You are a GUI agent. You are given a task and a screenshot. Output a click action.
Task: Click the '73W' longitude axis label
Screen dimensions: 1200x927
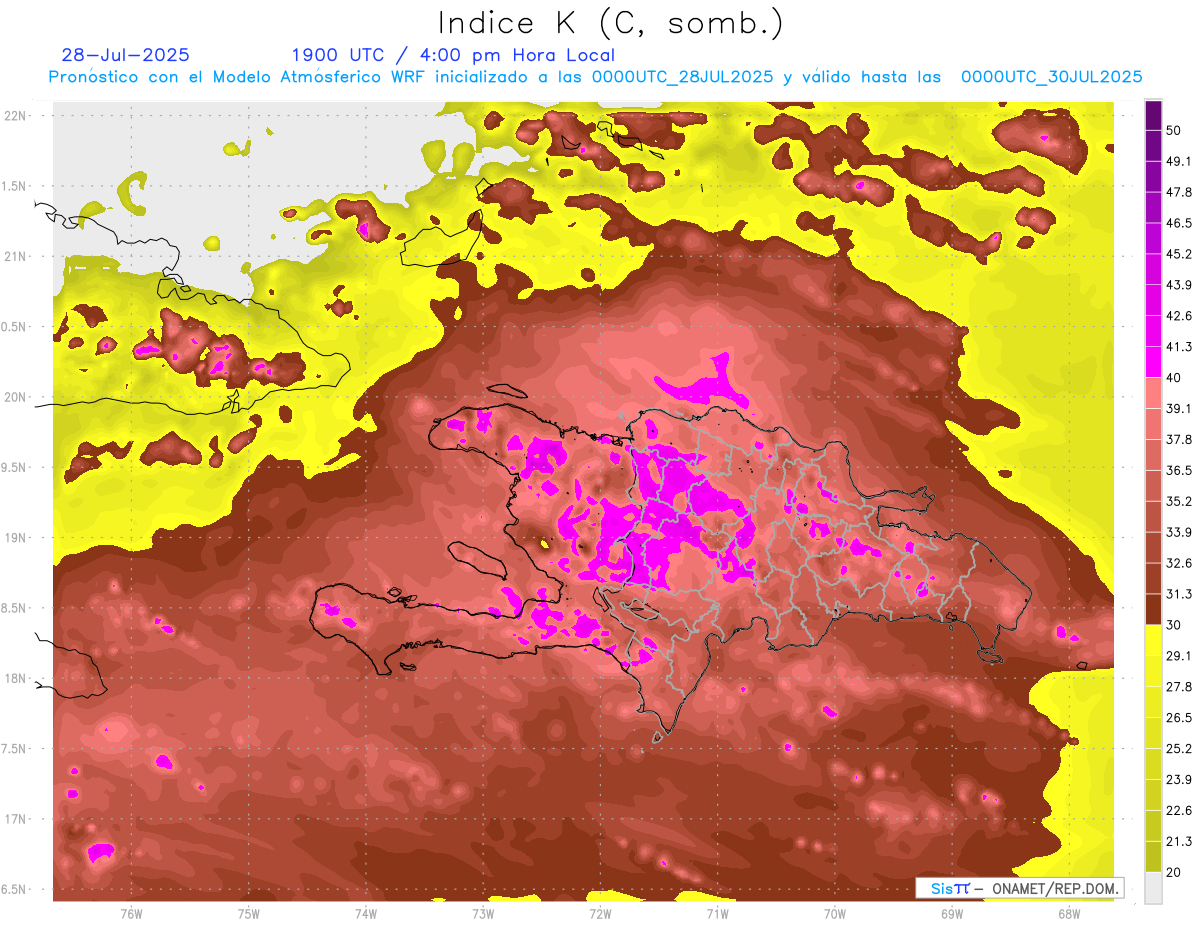(x=483, y=914)
